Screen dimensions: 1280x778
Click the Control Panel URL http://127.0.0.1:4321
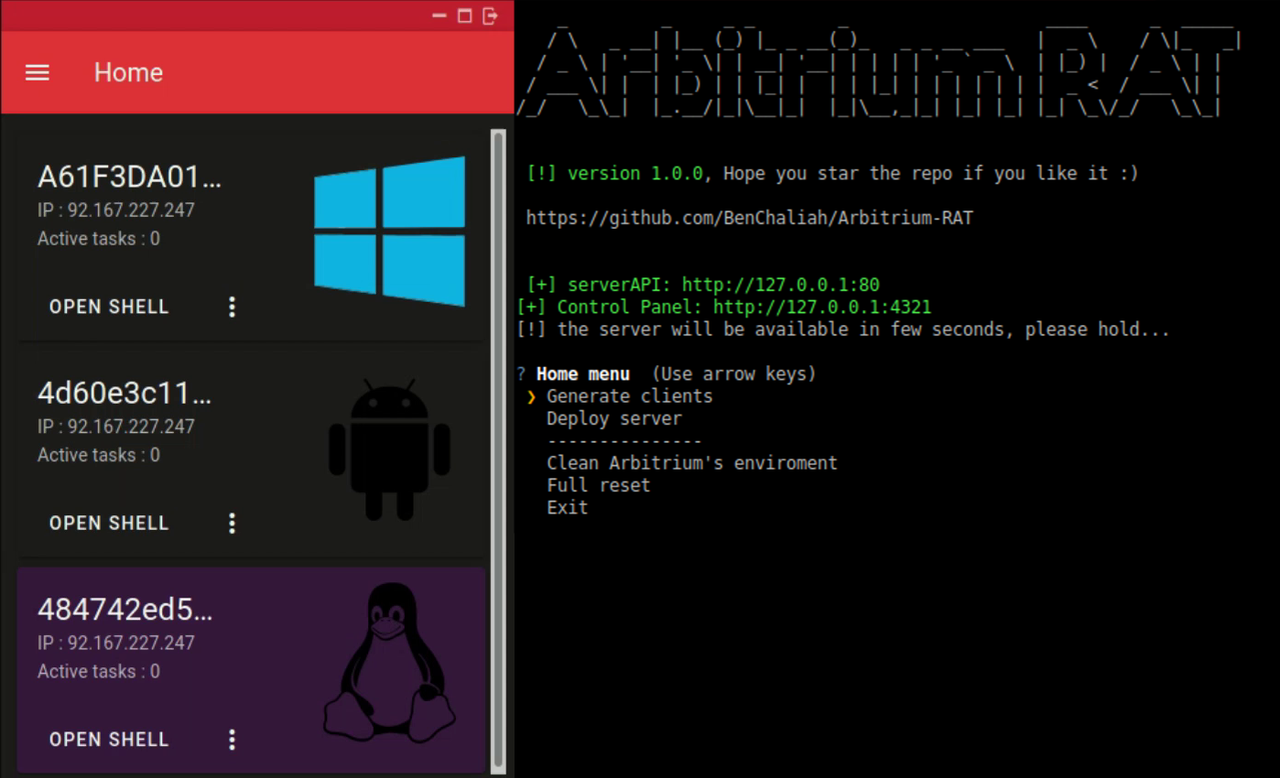[x=822, y=307]
